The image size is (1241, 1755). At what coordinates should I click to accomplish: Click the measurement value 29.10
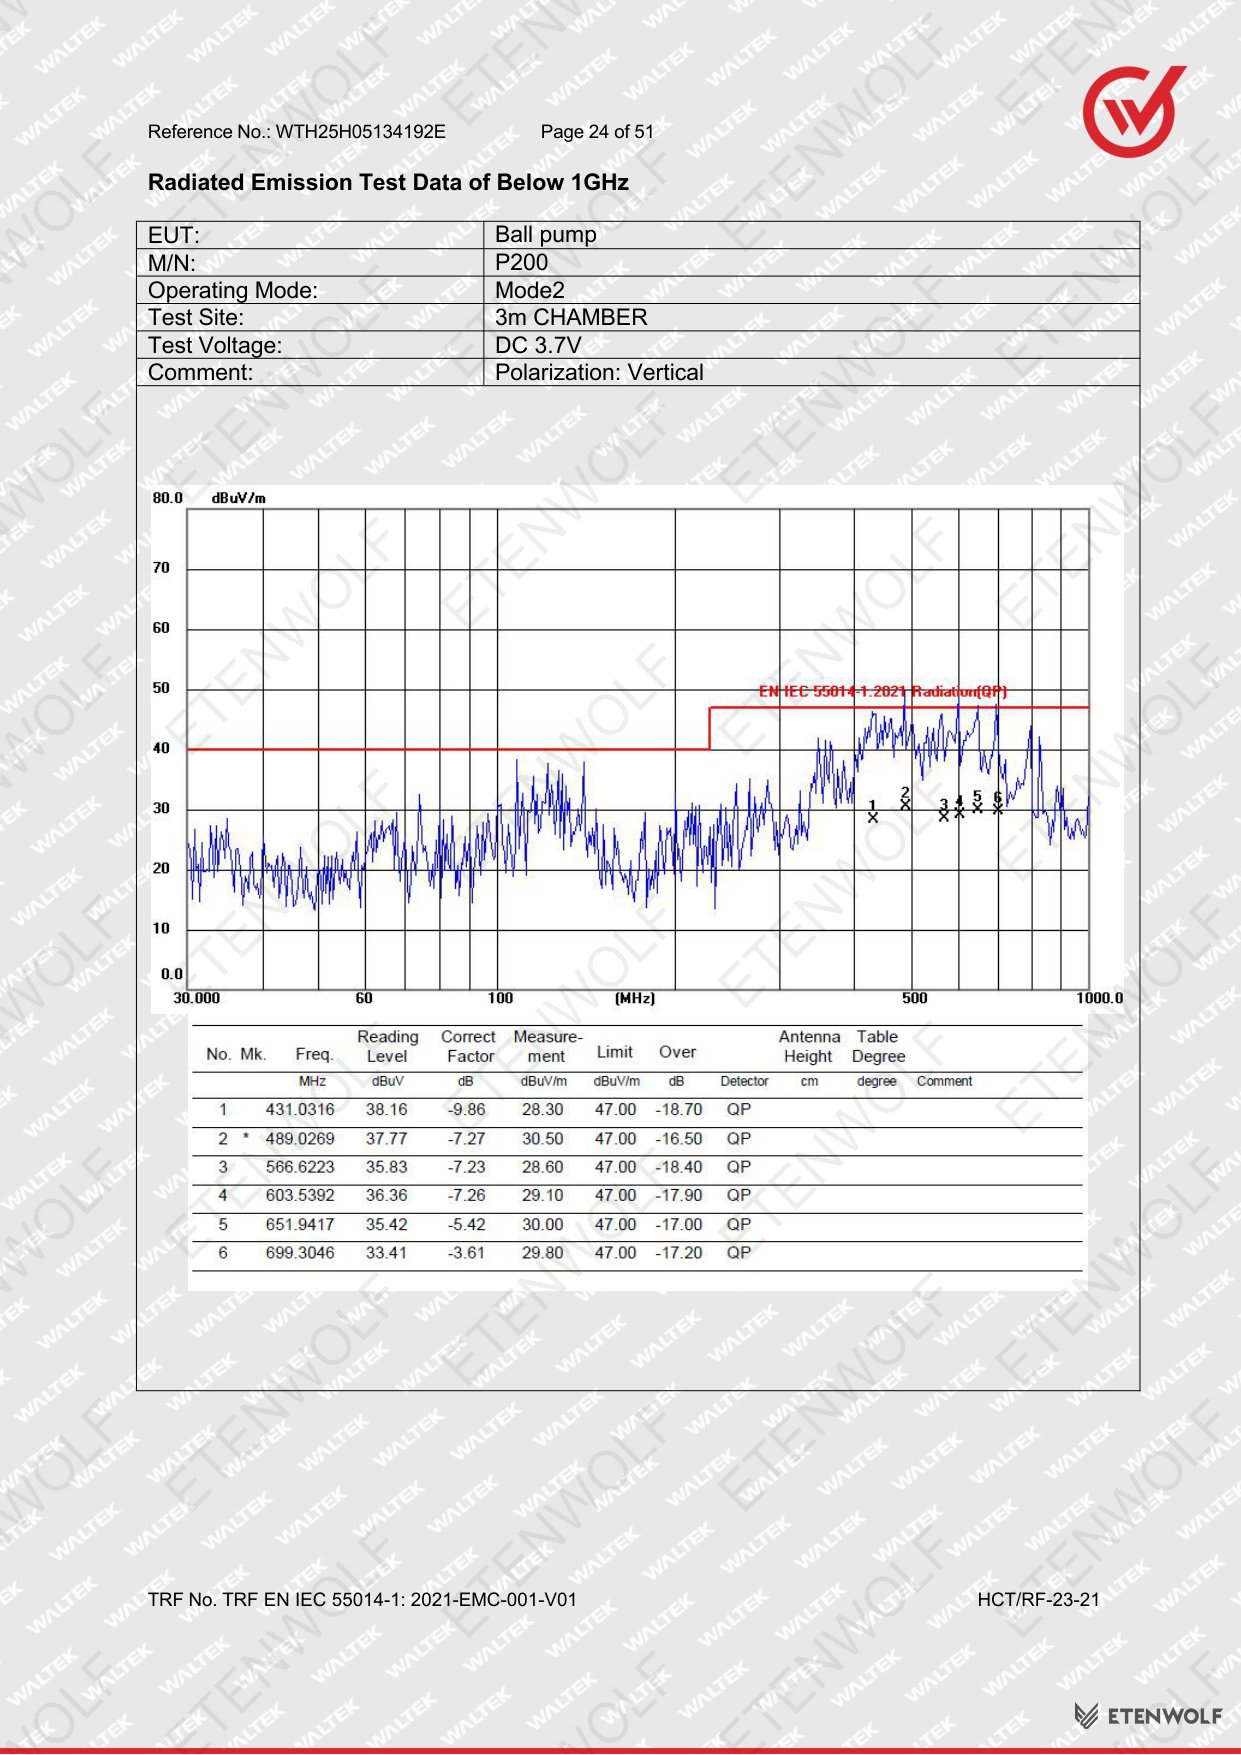(x=542, y=1195)
